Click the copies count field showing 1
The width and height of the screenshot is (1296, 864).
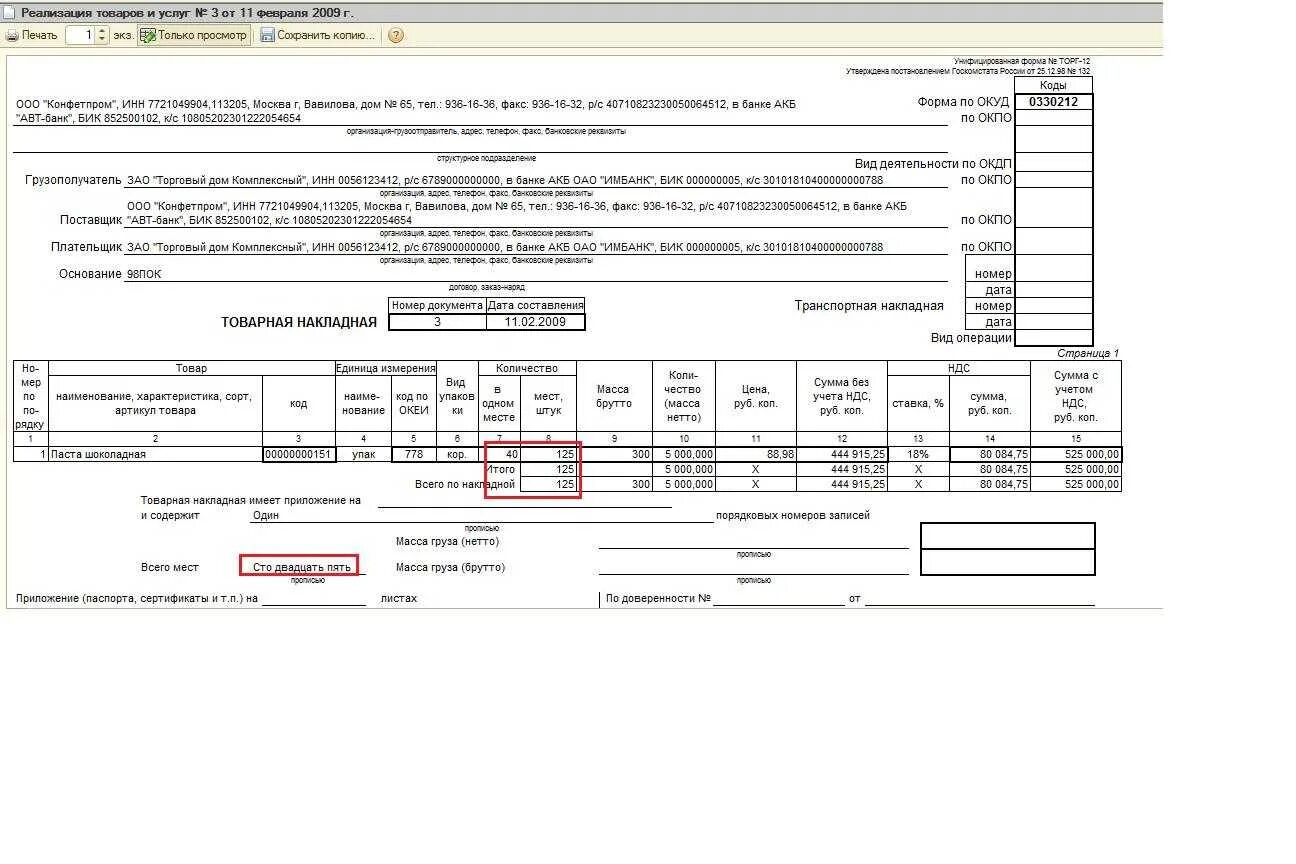[80, 35]
